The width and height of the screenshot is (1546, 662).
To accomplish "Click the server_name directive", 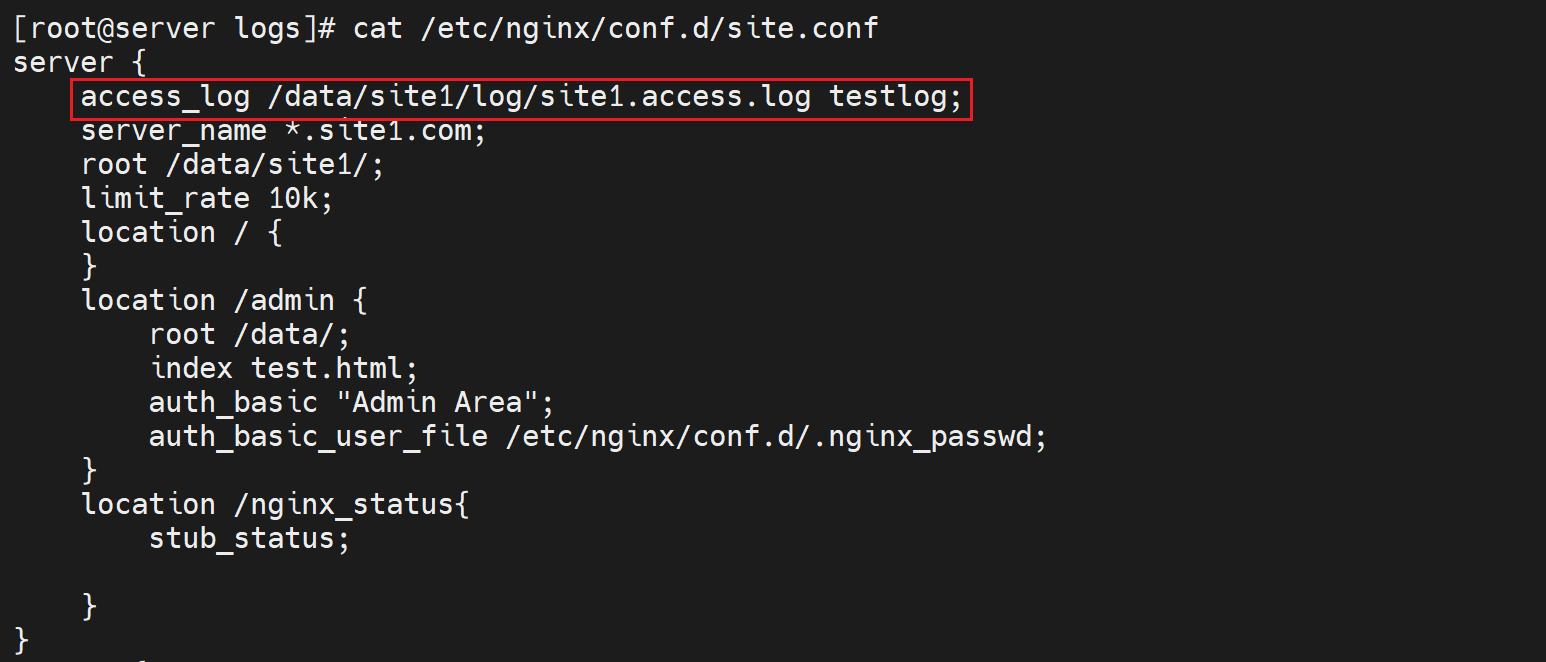I will click(x=174, y=131).
